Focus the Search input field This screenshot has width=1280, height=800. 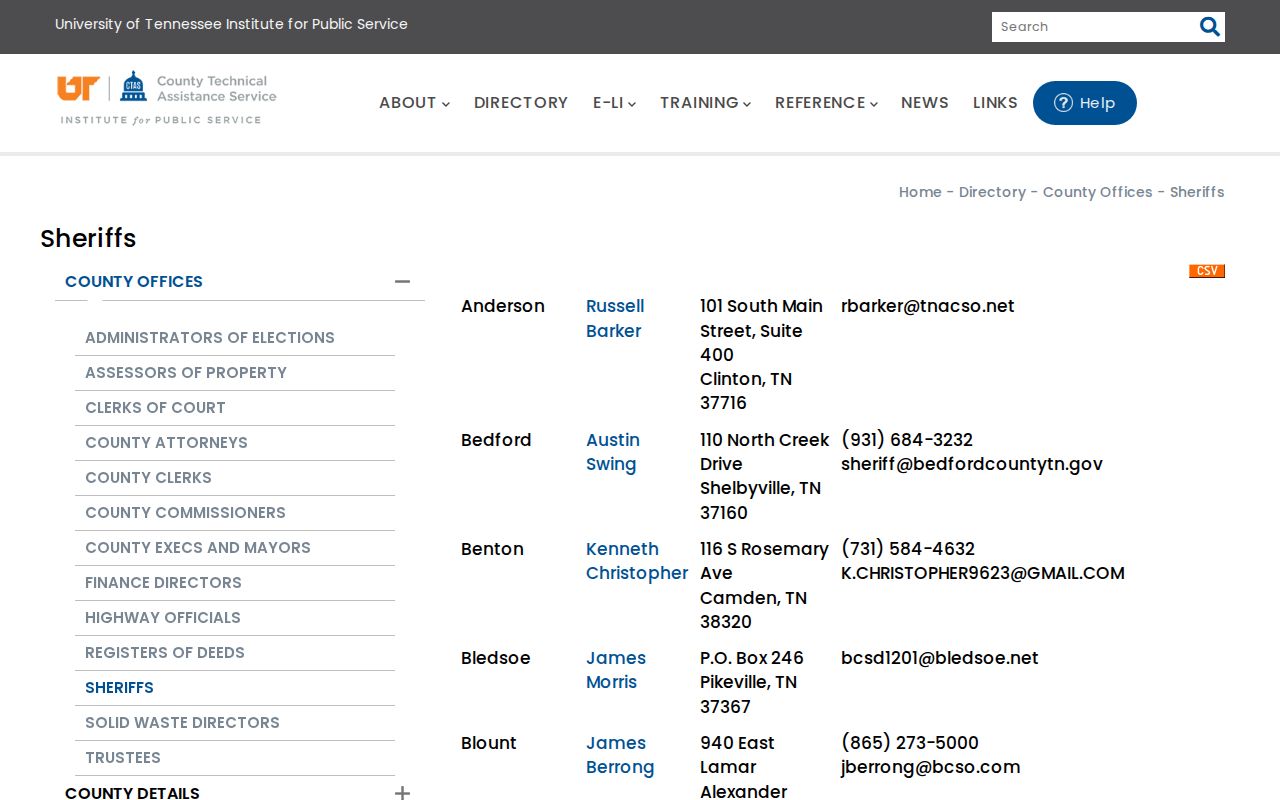click(x=1092, y=27)
